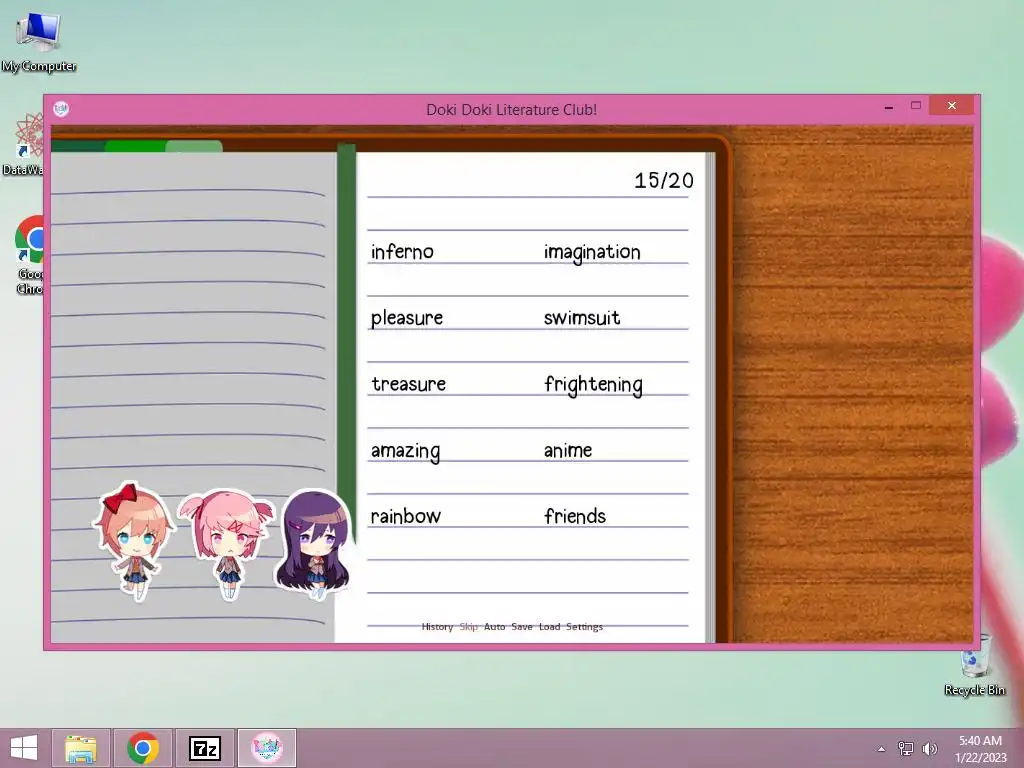Image resolution: width=1024 pixels, height=768 pixels.
Task: Select the word "treasure"
Action: [x=409, y=384]
